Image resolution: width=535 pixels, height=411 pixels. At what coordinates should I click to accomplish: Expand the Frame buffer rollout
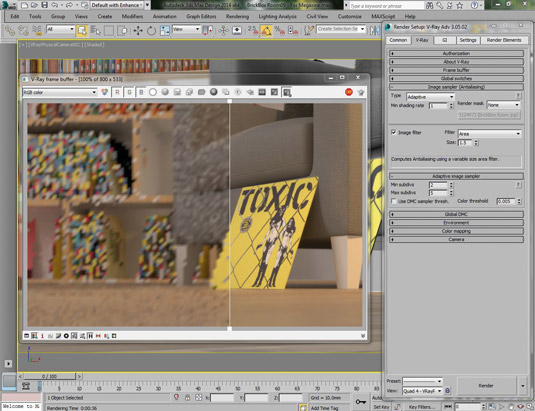point(456,70)
